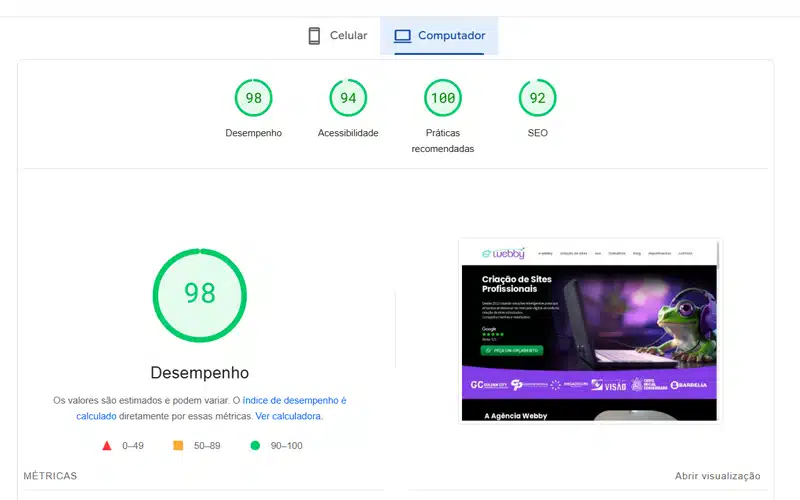Click the SEO label

click(537, 133)
